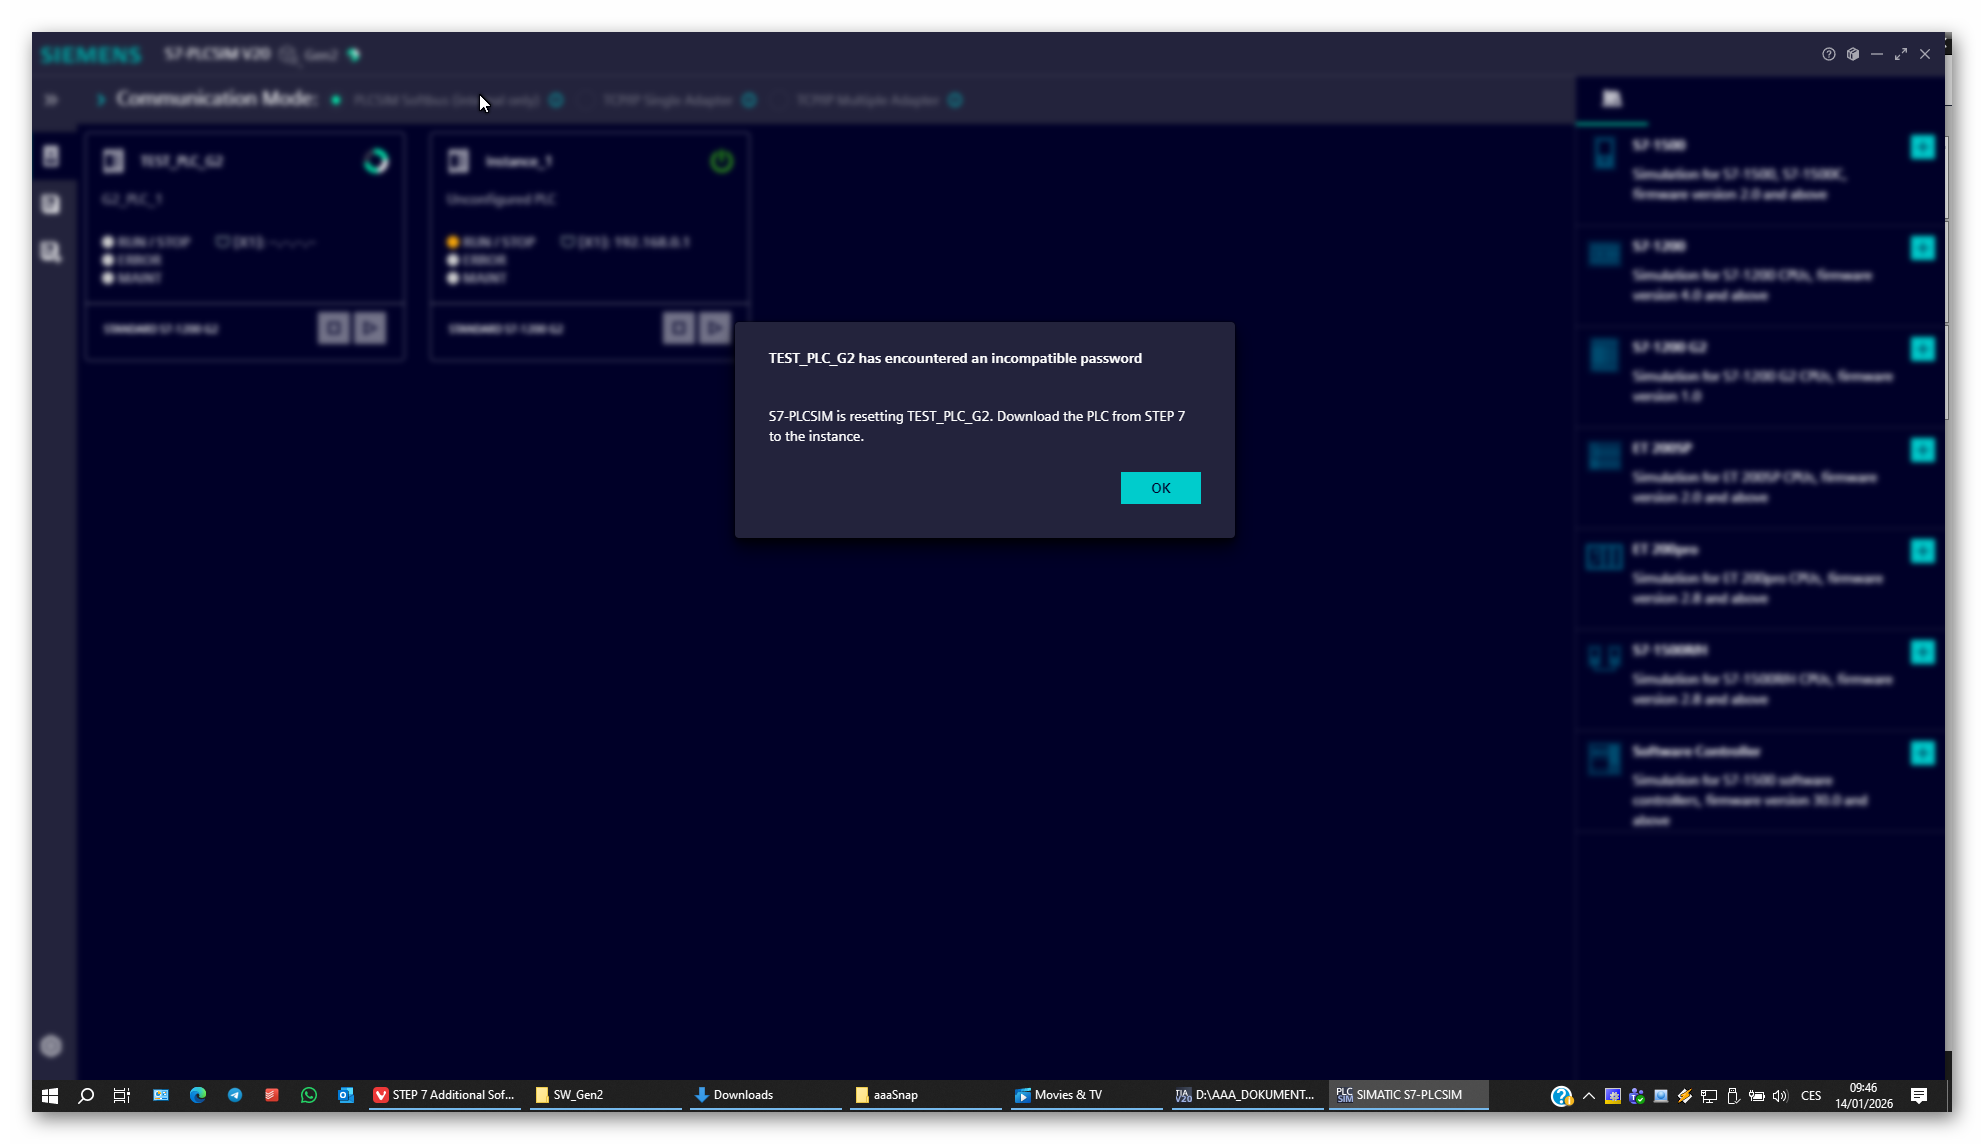Screen dimensions: 1984x1144
Task: Add an S7-1200 G2 simulation instance
Action: coord(1922,349)
